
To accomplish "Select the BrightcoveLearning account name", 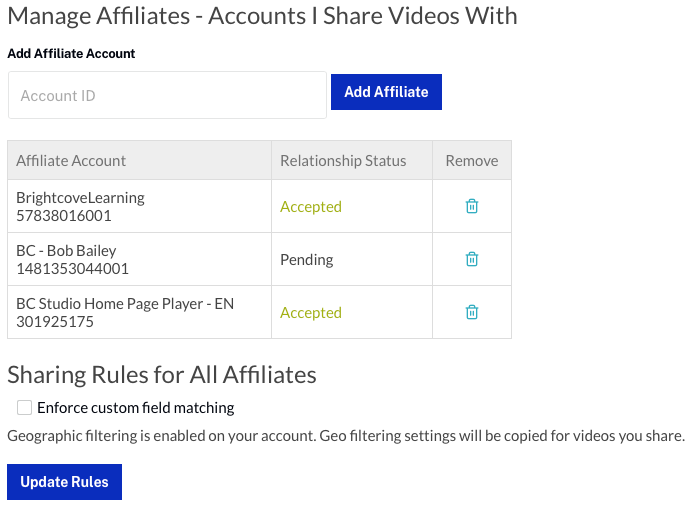I will (x=80, y=198).
